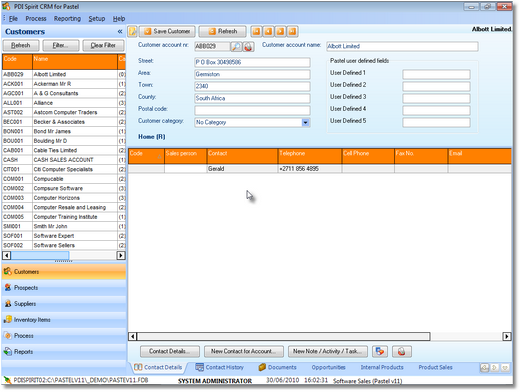Click customer list scrollbar right arrow
The width and height of the screenshot is (520, 392).
tap(121, 255)
